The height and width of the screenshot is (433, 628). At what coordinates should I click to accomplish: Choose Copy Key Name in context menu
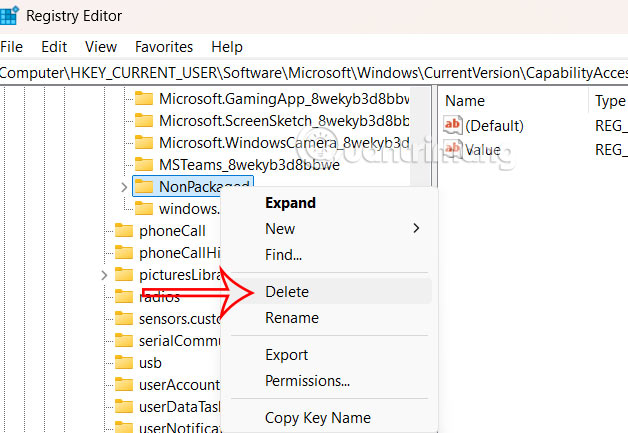(x=318, y=418)
